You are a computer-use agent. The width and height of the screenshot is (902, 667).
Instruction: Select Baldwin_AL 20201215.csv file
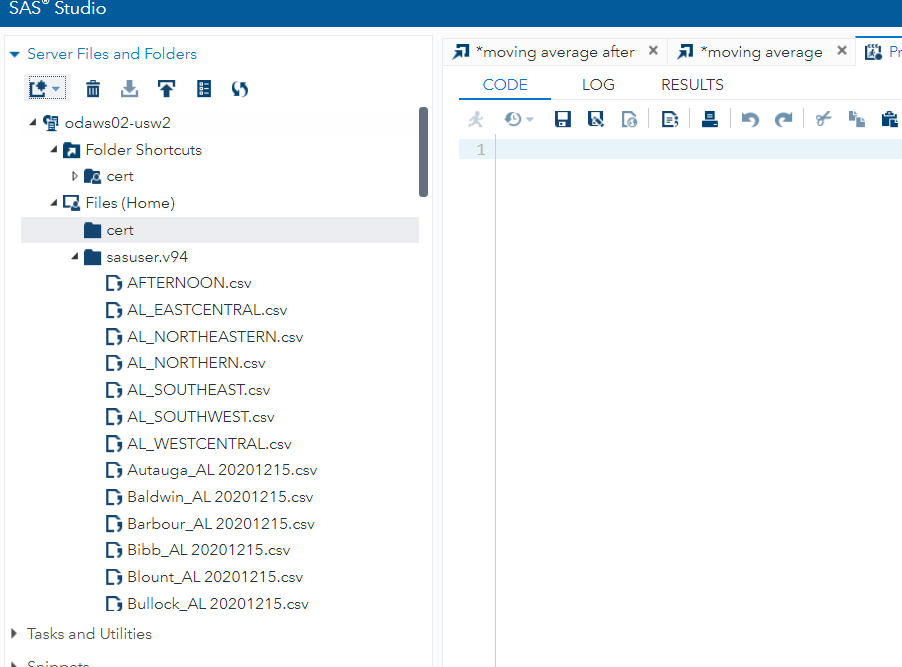click(x=220, y=497)
